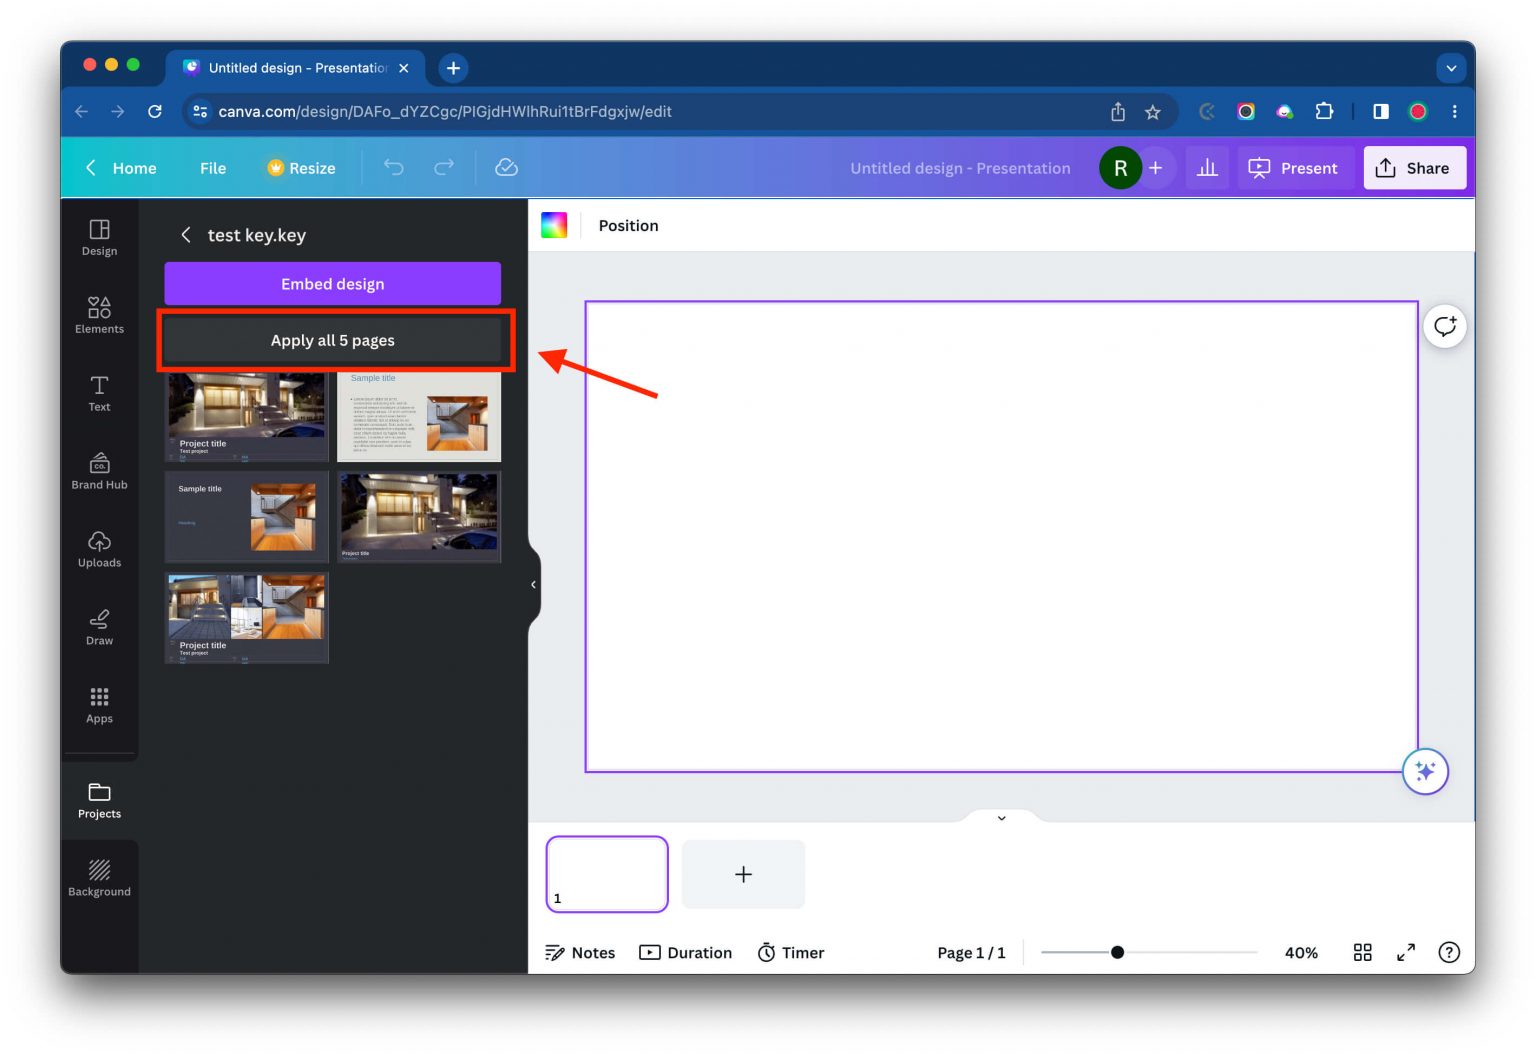Open the Elements panel
Image resolution: width=1536 pixels, height=1054 pixels.
pyautogui.click(x=99, y=315)
